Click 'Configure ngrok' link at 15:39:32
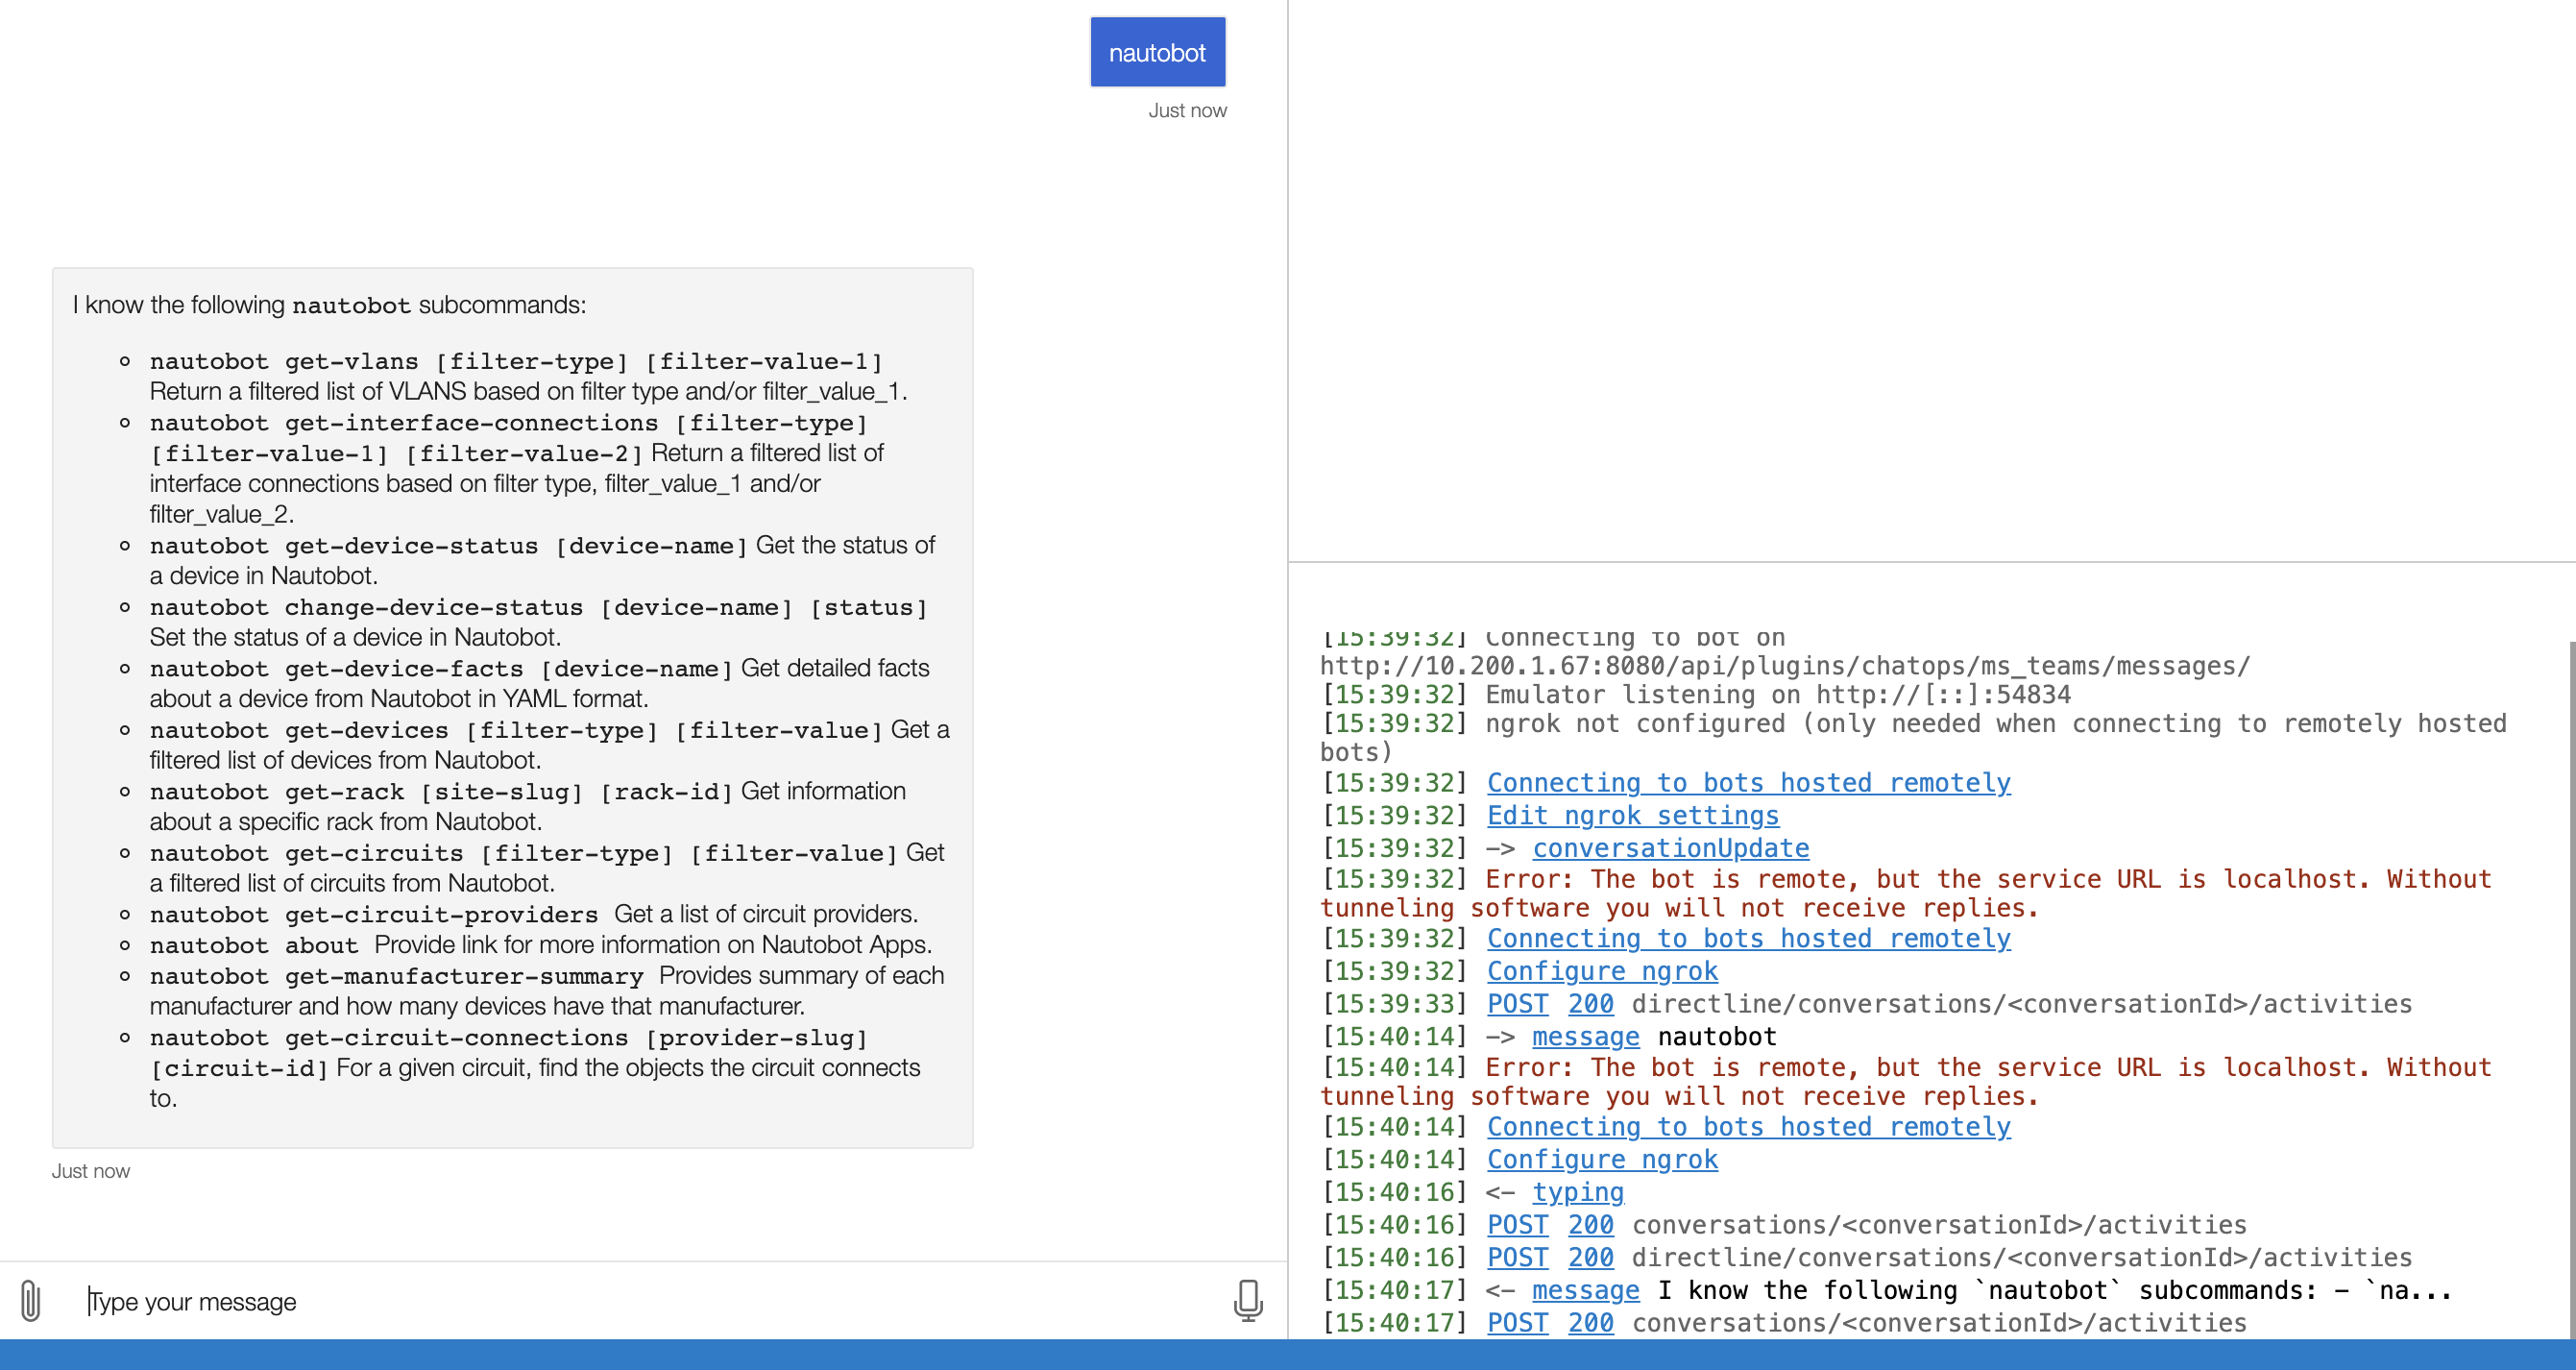The height and width of the screenshot is (1370, 2576). pyautogui.click(x=1602, y=971)
